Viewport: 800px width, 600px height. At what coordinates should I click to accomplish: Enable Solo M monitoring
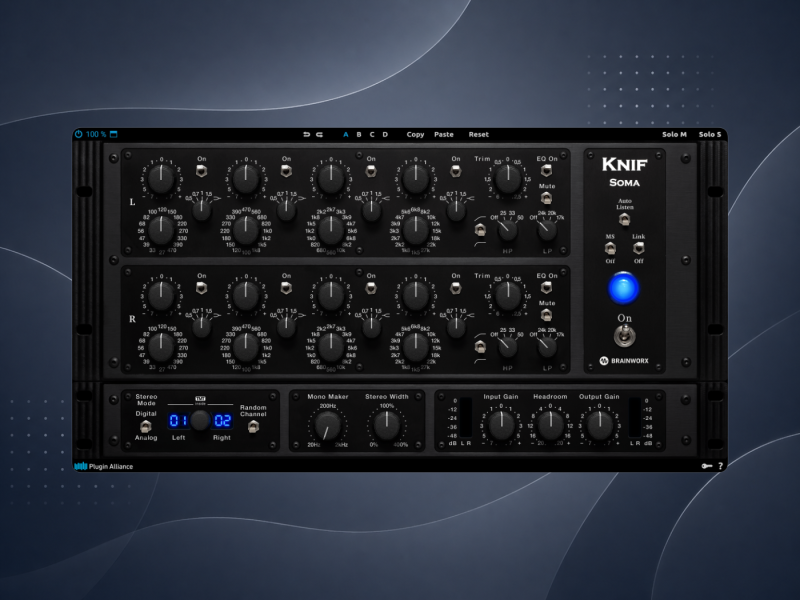[x=674, y=135]
